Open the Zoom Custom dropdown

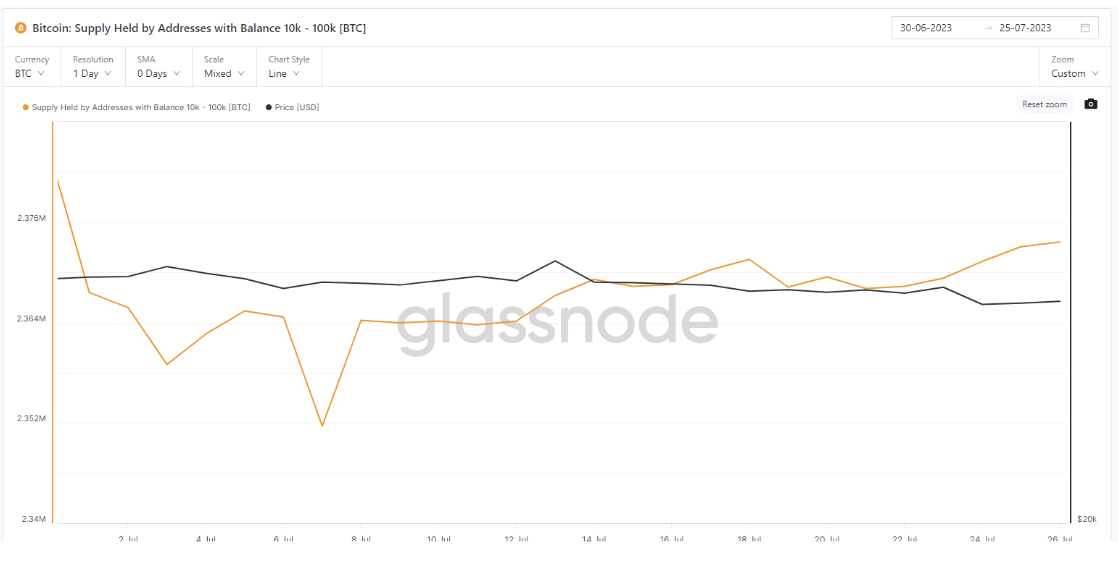(x=1075, y=67)
